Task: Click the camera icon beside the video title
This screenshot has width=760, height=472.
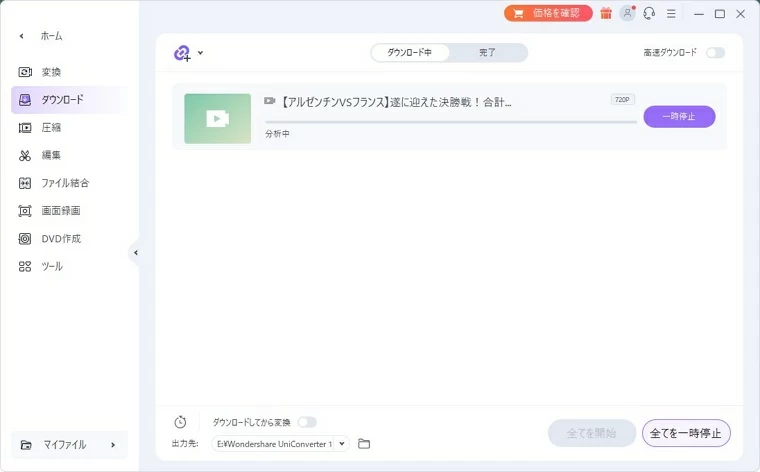Action: click(269, 101)
